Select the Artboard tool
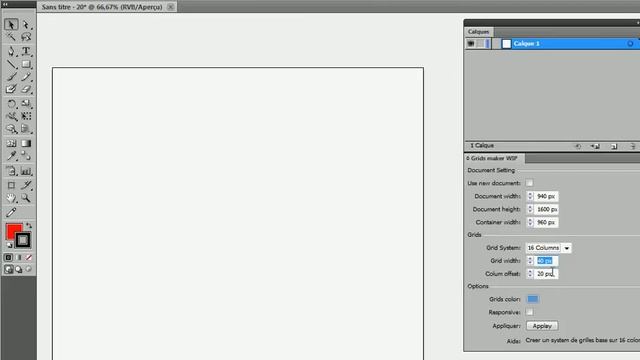 pos(11,185)
